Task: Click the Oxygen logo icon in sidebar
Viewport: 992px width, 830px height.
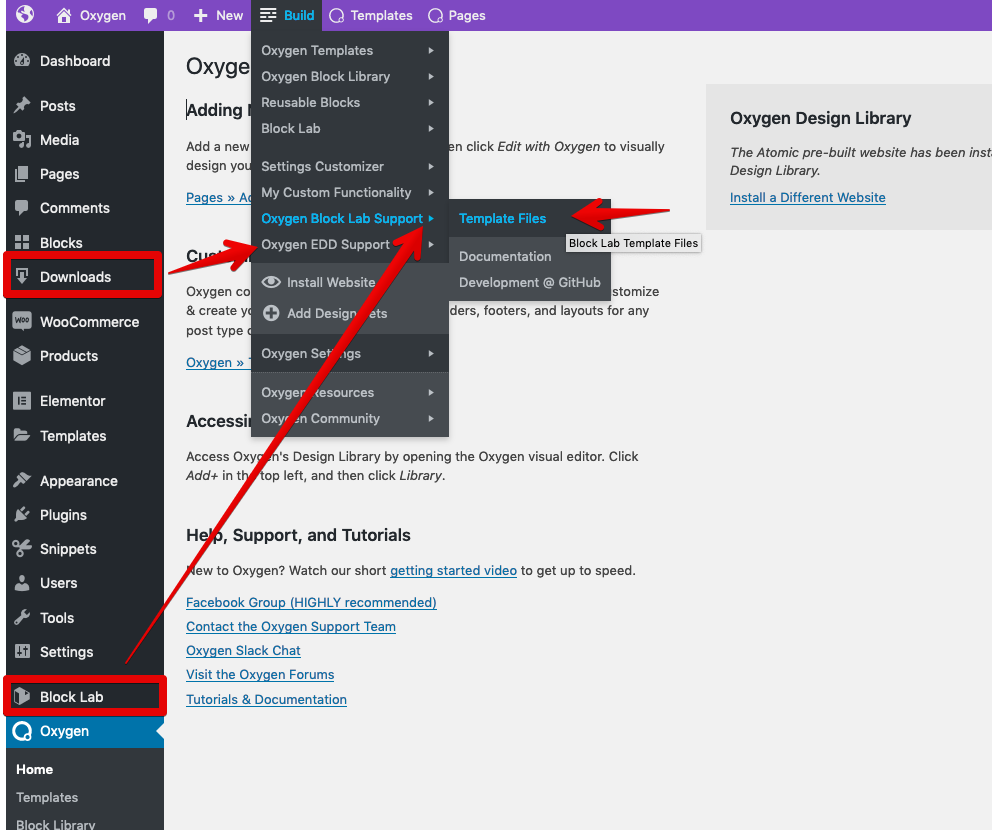Action: tap(22, 731)
